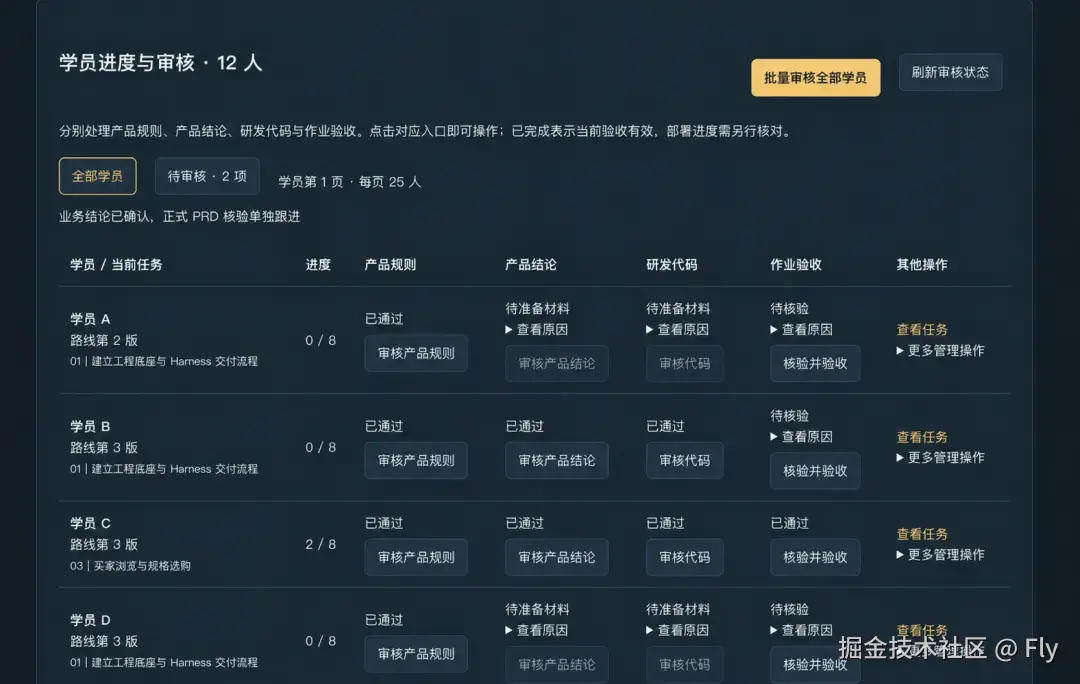Click 审核产品规则 for 学员 C
1080x684 pixels.
[x=416, y=557]
